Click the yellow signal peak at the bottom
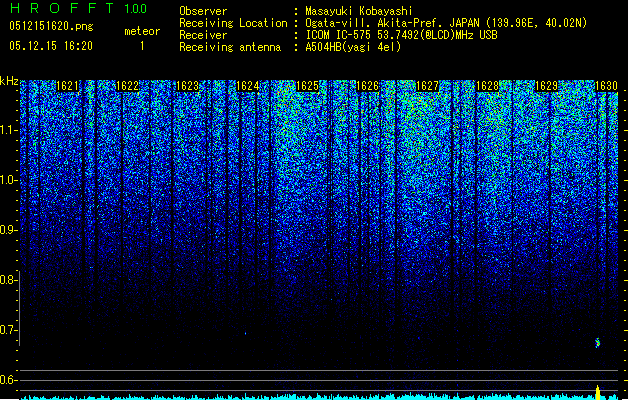The height and width of the screenshot is (400, 629). tap(598, 393)
